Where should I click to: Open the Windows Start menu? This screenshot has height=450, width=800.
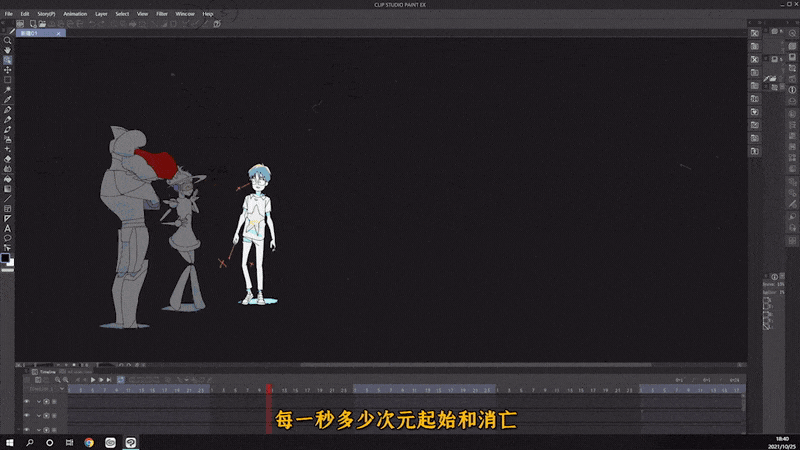[x=9, y=442]
